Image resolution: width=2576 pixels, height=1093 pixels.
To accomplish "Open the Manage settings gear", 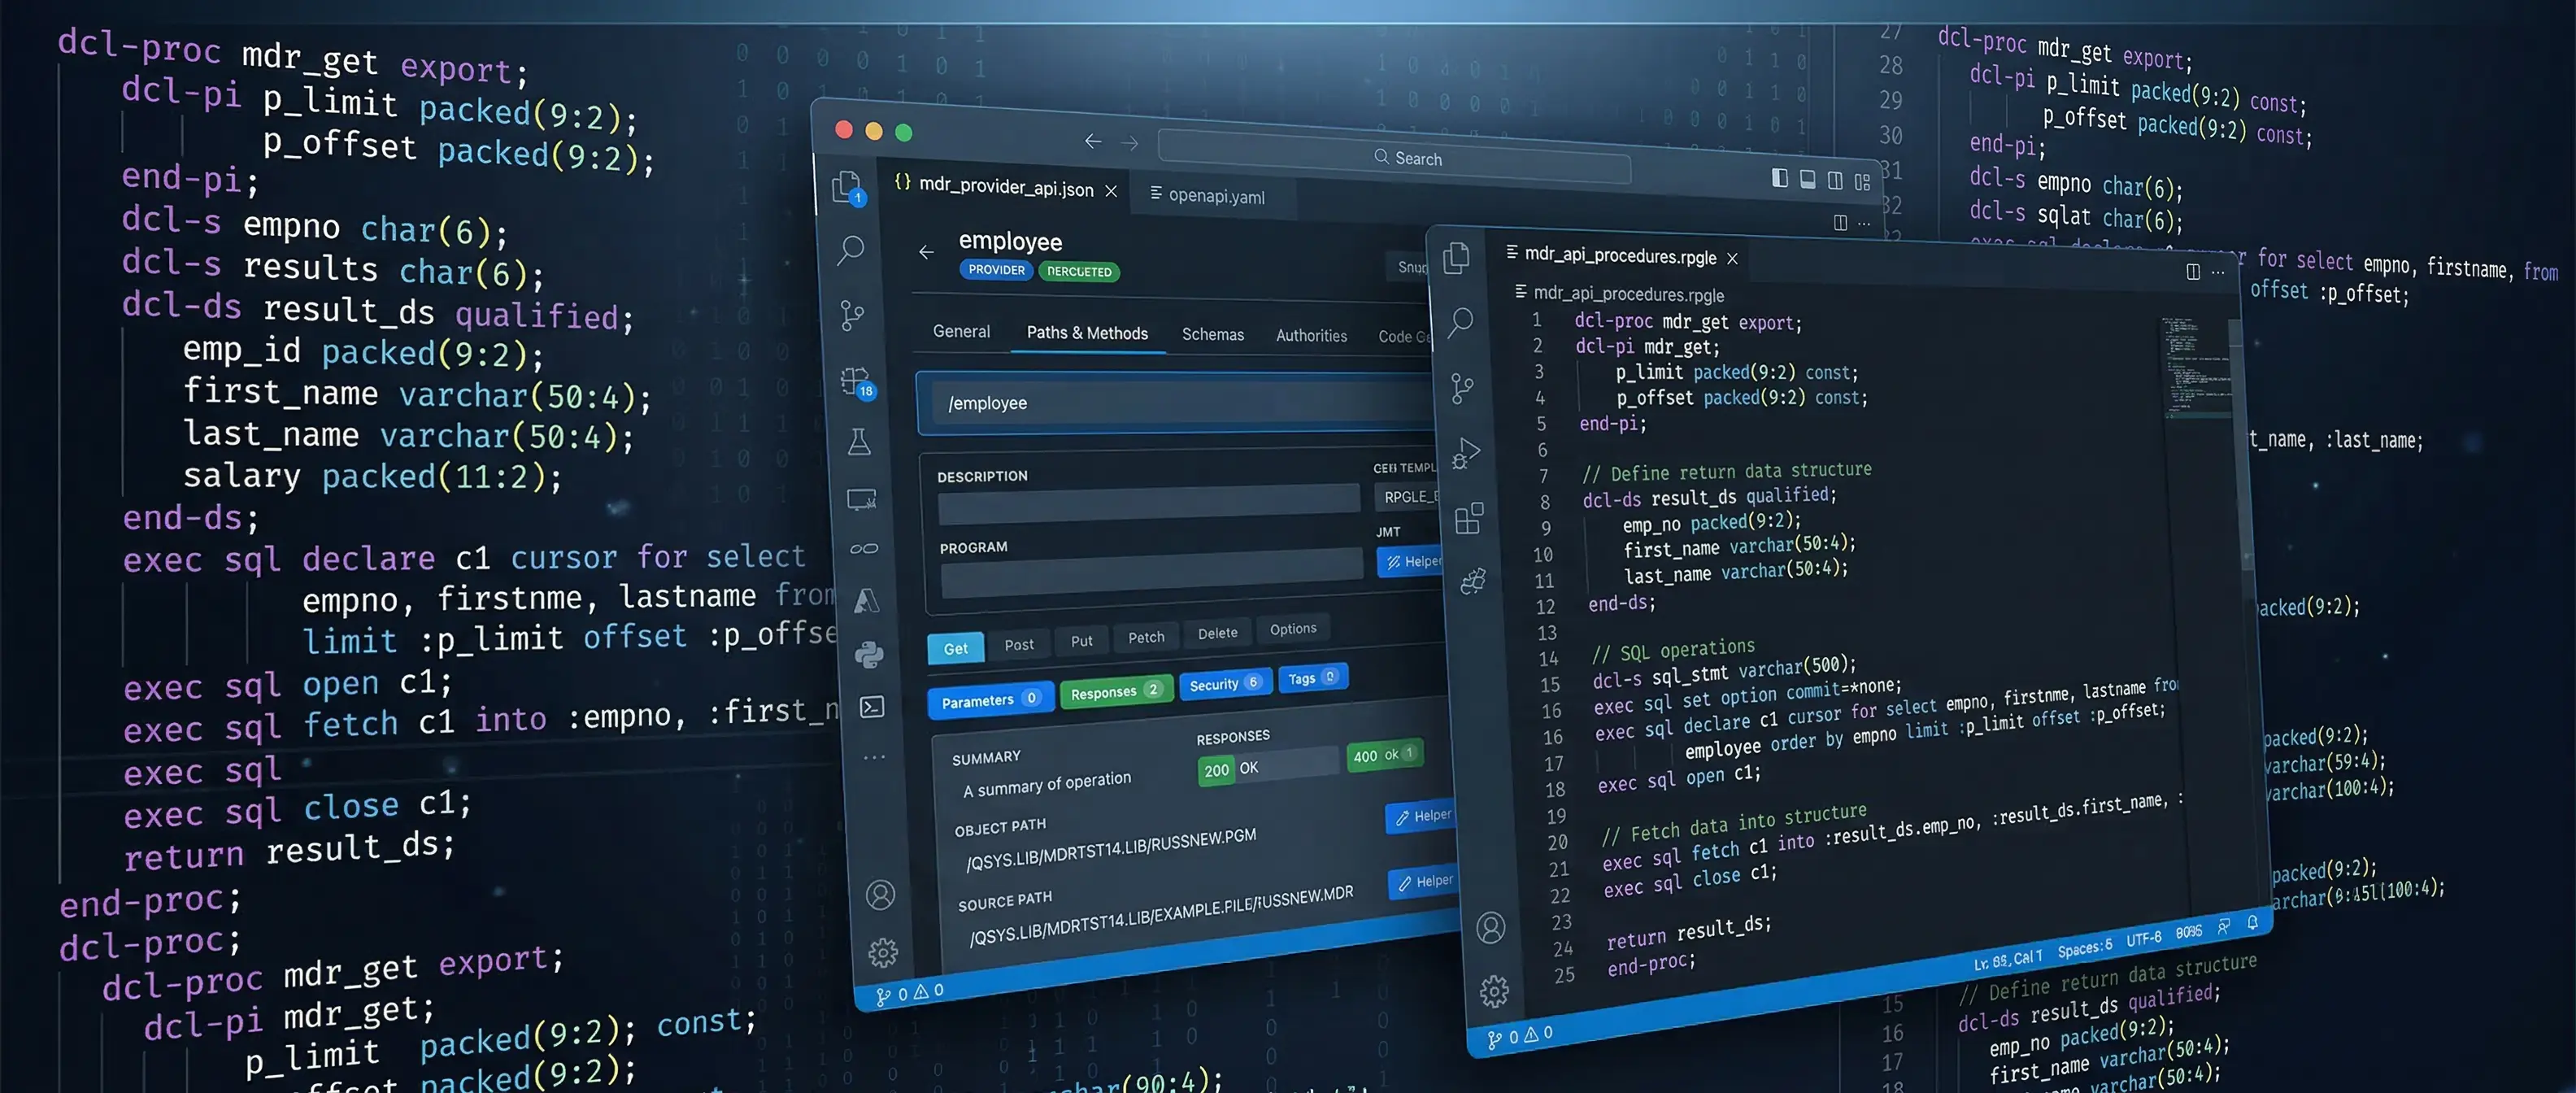I will [x=883, y=953].
